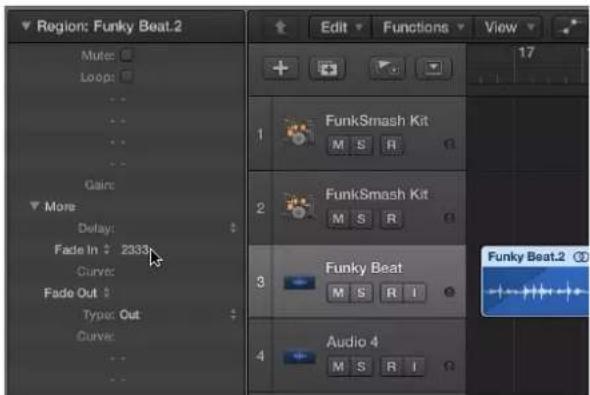Open the View menu

point(509,27)
